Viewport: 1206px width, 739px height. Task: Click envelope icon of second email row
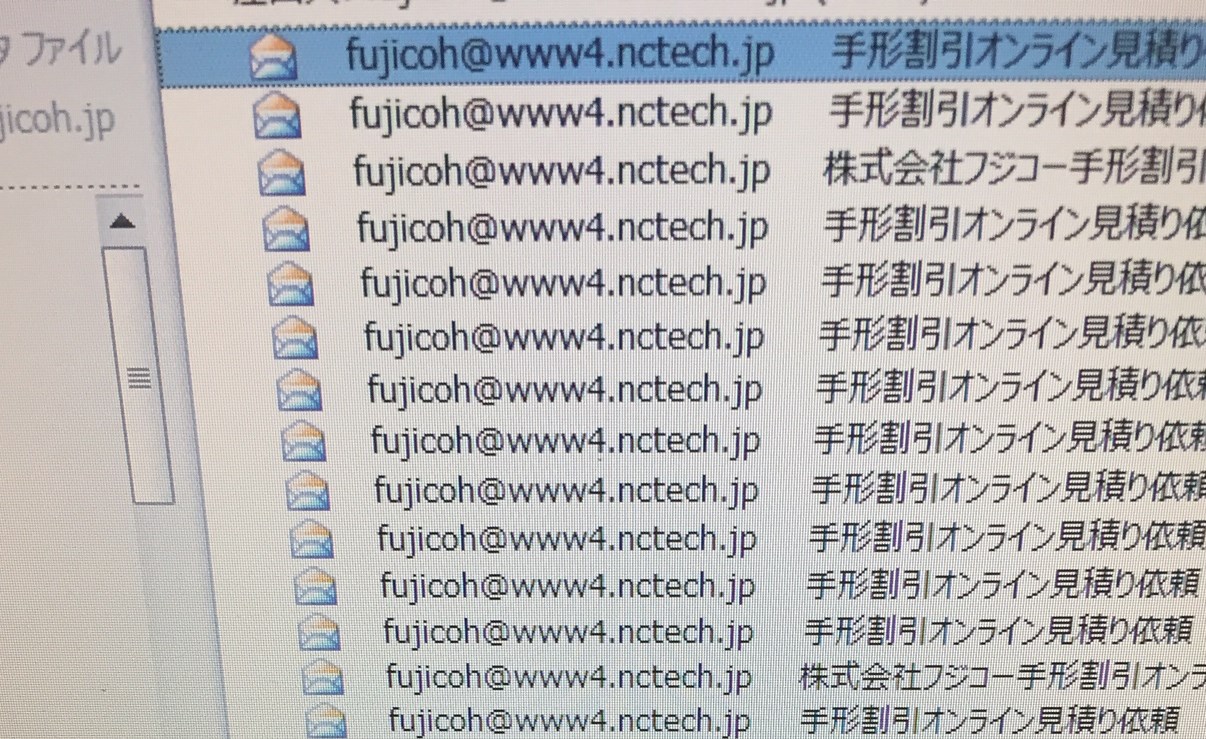tap(277, 116)
